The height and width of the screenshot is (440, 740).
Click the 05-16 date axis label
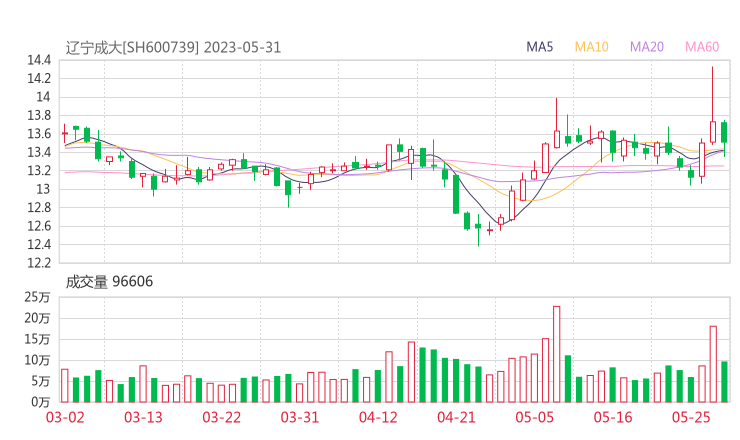pos(613,417)
